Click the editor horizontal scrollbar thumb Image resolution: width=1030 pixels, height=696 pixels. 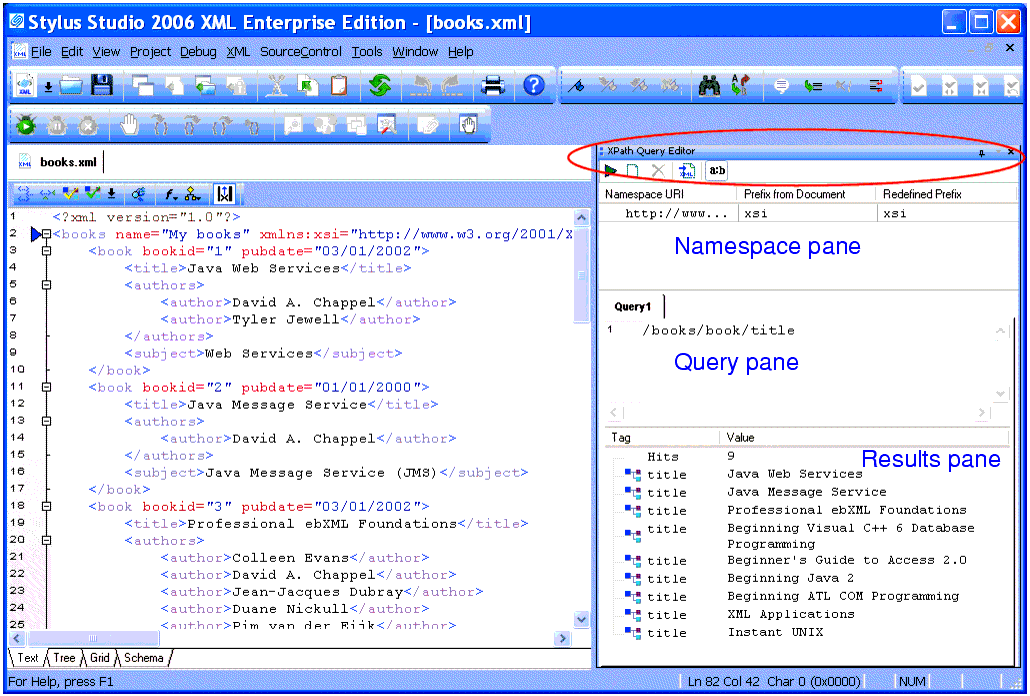point(93,638)
